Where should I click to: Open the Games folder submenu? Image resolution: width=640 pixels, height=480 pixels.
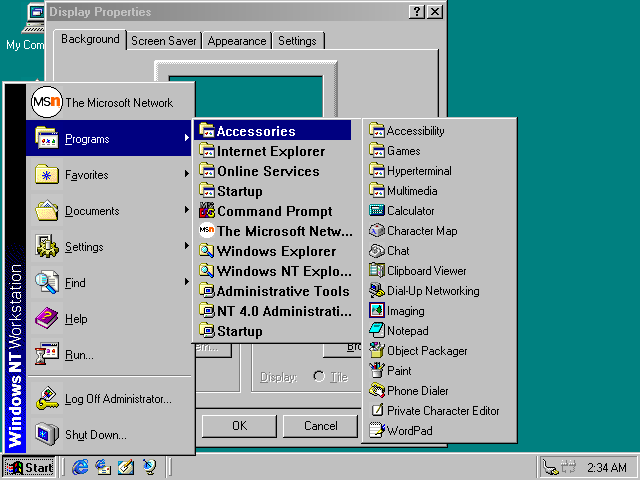click(440, 151)
